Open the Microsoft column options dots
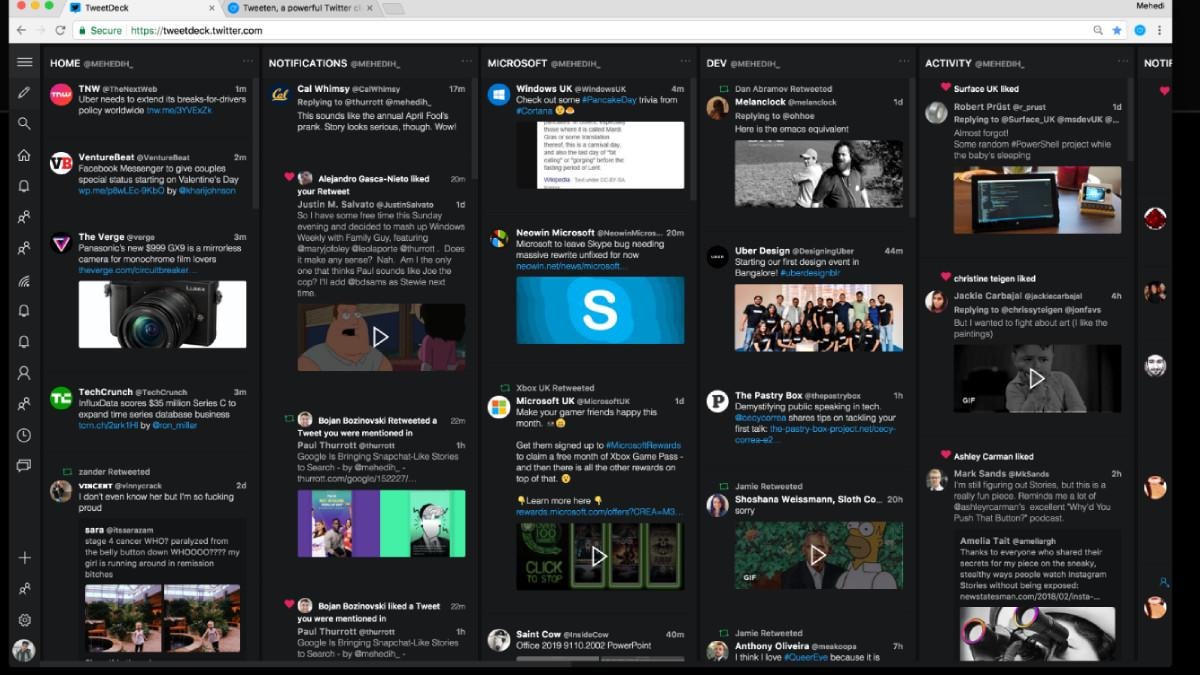Image resolution: width=1200 pixels, height=675 pixels. [x=685, y=62]
